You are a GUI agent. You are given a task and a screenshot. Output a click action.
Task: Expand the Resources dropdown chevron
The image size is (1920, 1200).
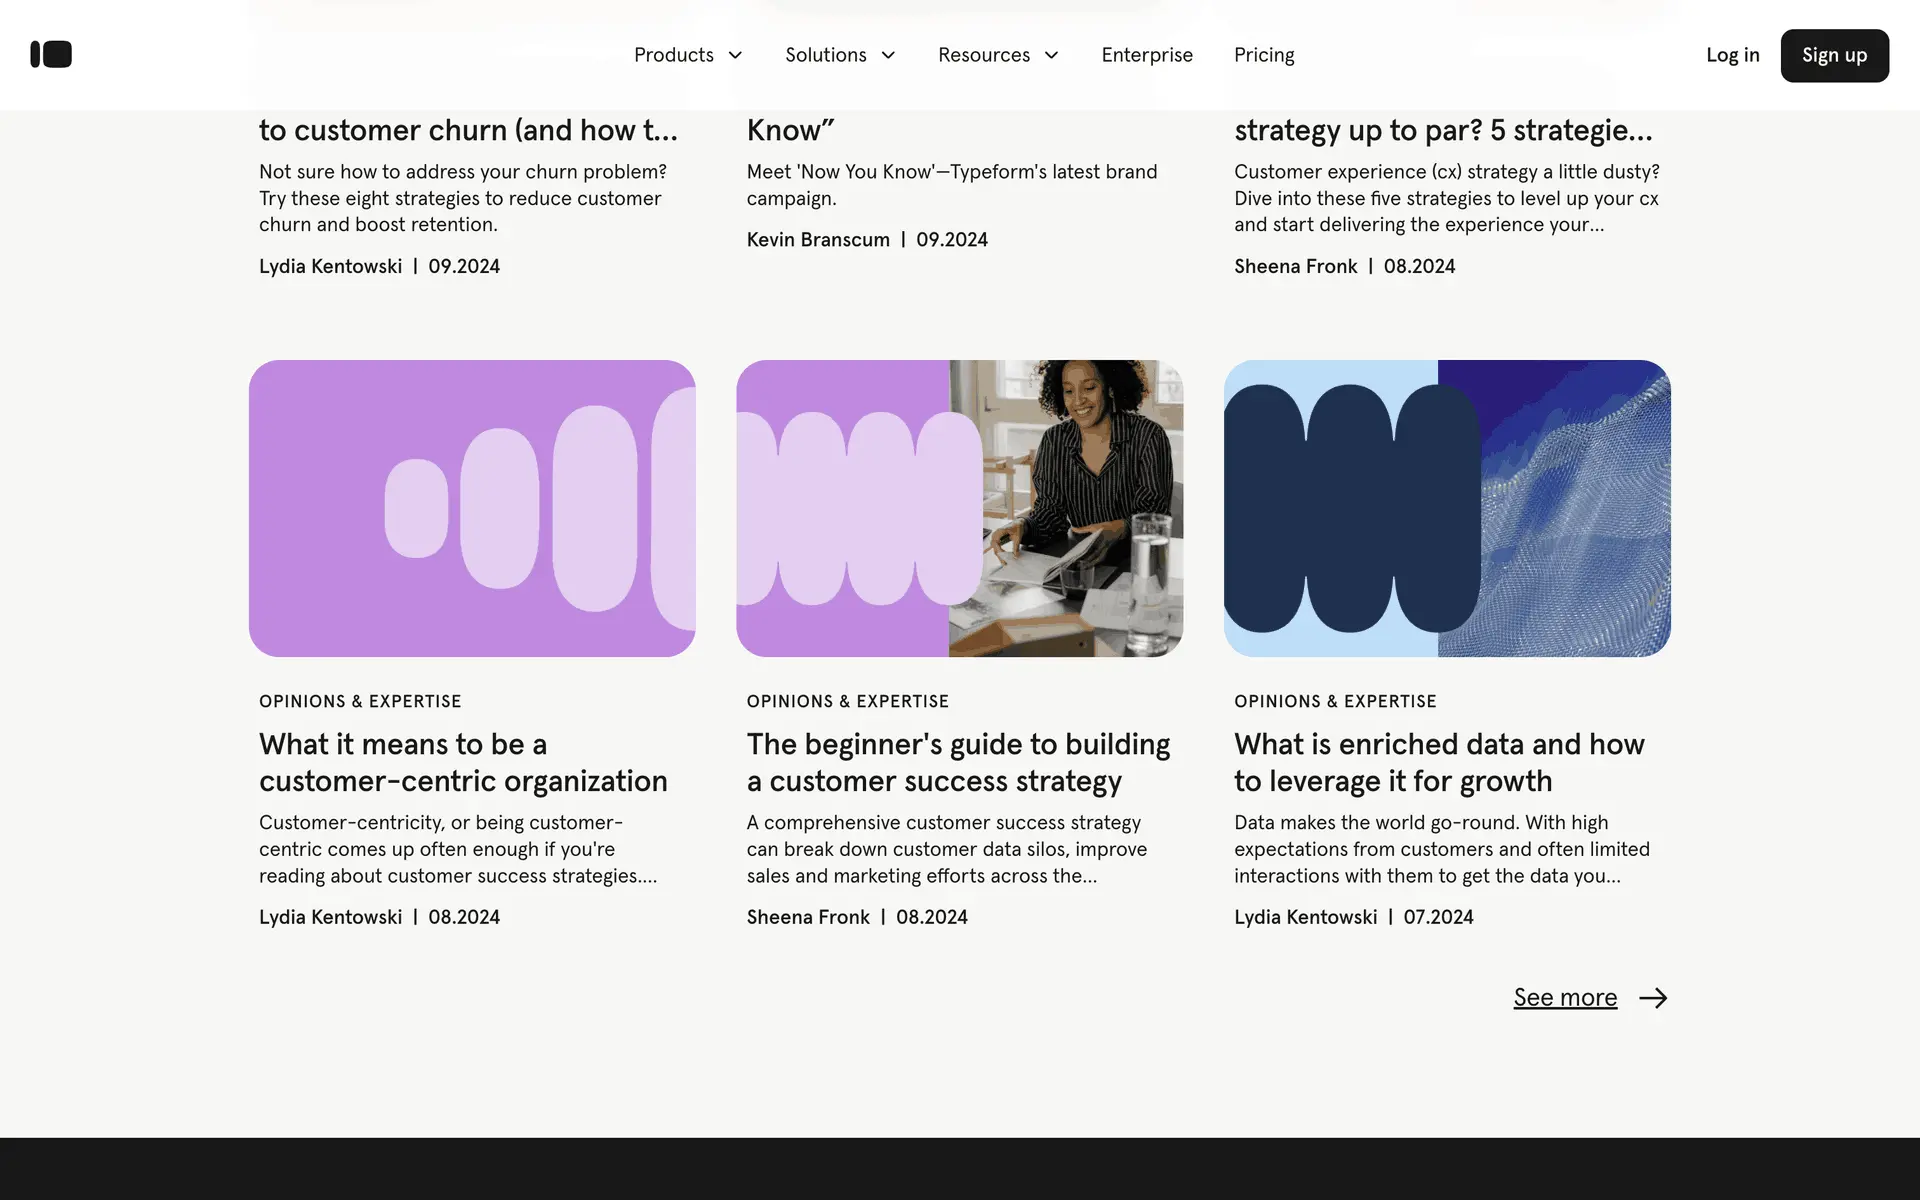click(1051, 55)
